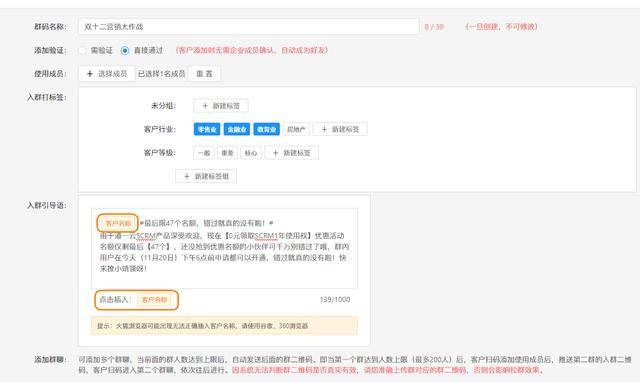The image size is (640, 382).
Task: Open the 选择成员 member picker
Action: [107, 73]
